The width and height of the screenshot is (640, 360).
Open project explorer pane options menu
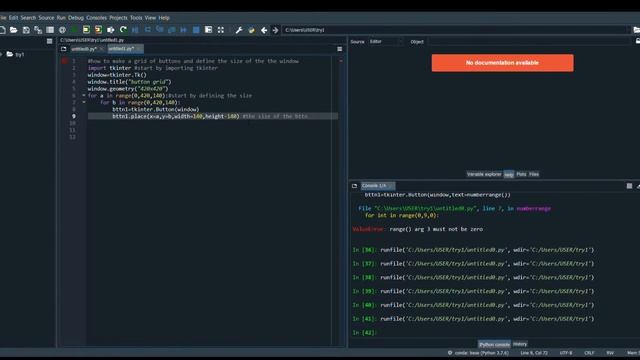click(x=49, y=41)
